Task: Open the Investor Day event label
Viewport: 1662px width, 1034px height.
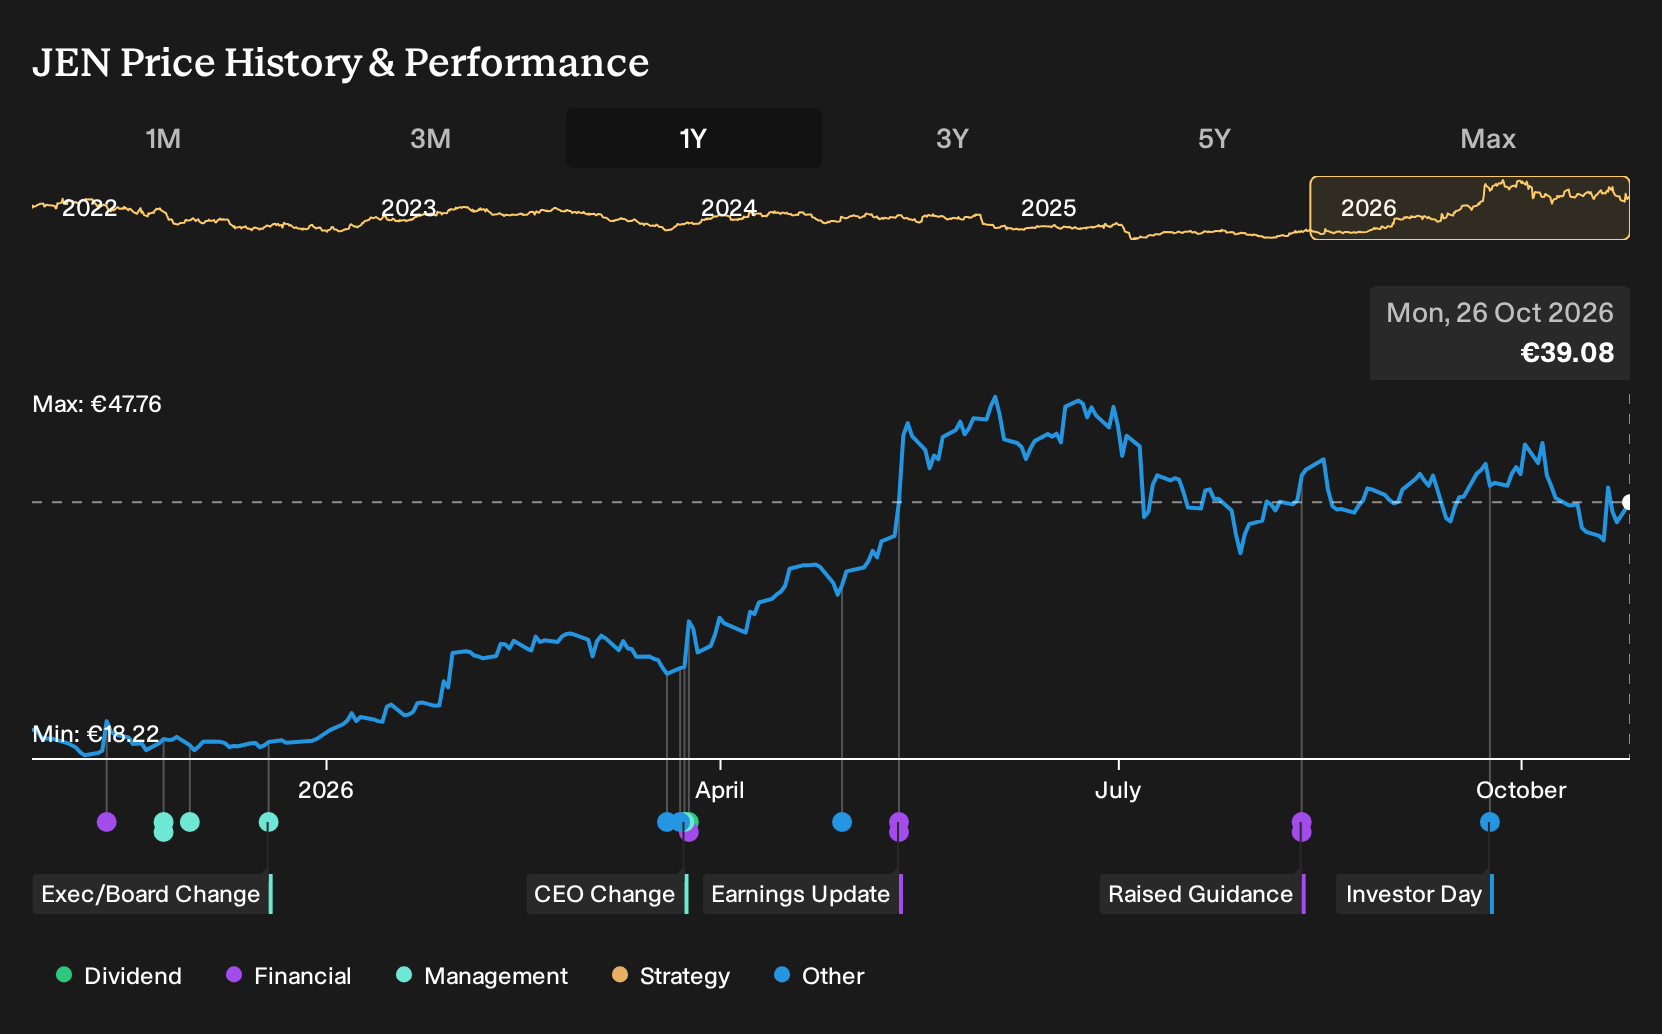Action: (1415, 894)
